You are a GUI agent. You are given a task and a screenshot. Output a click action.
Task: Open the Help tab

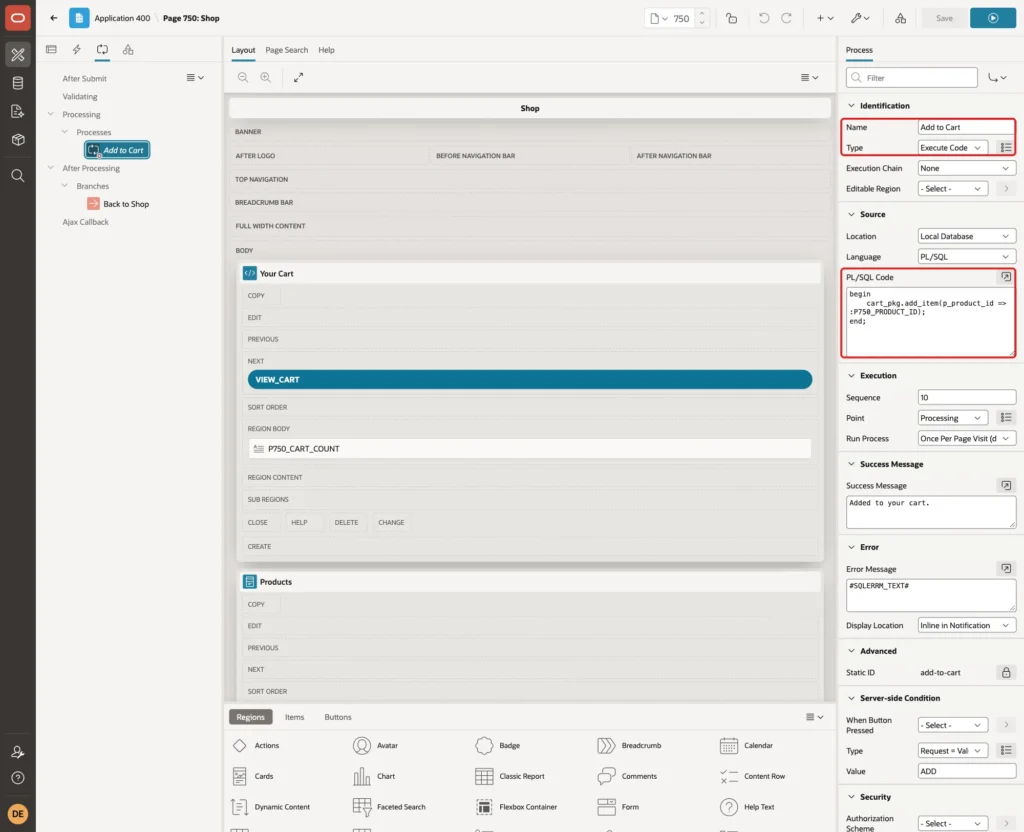[326, 50]
